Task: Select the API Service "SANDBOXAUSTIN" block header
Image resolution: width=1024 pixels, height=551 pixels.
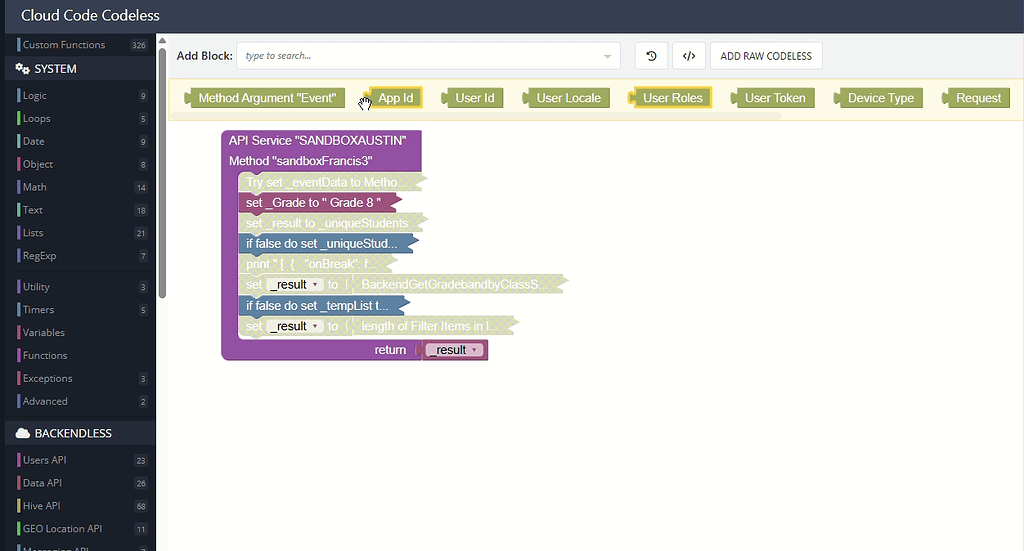Action: pyautogui.click(x=317, y=140)
